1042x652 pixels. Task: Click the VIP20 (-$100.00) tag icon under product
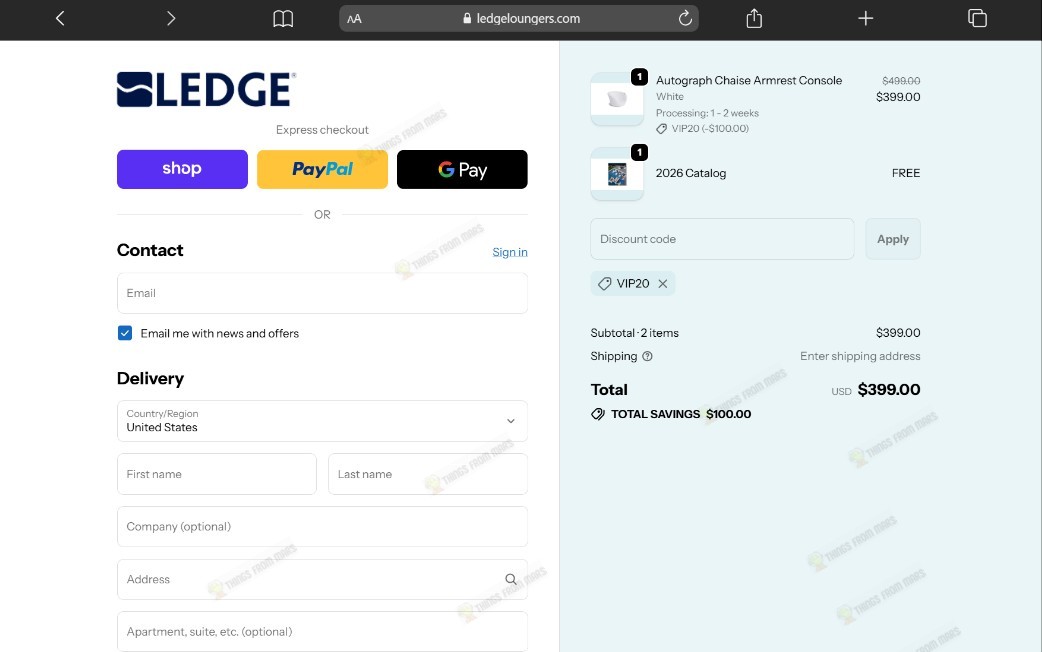pos(661,129)
